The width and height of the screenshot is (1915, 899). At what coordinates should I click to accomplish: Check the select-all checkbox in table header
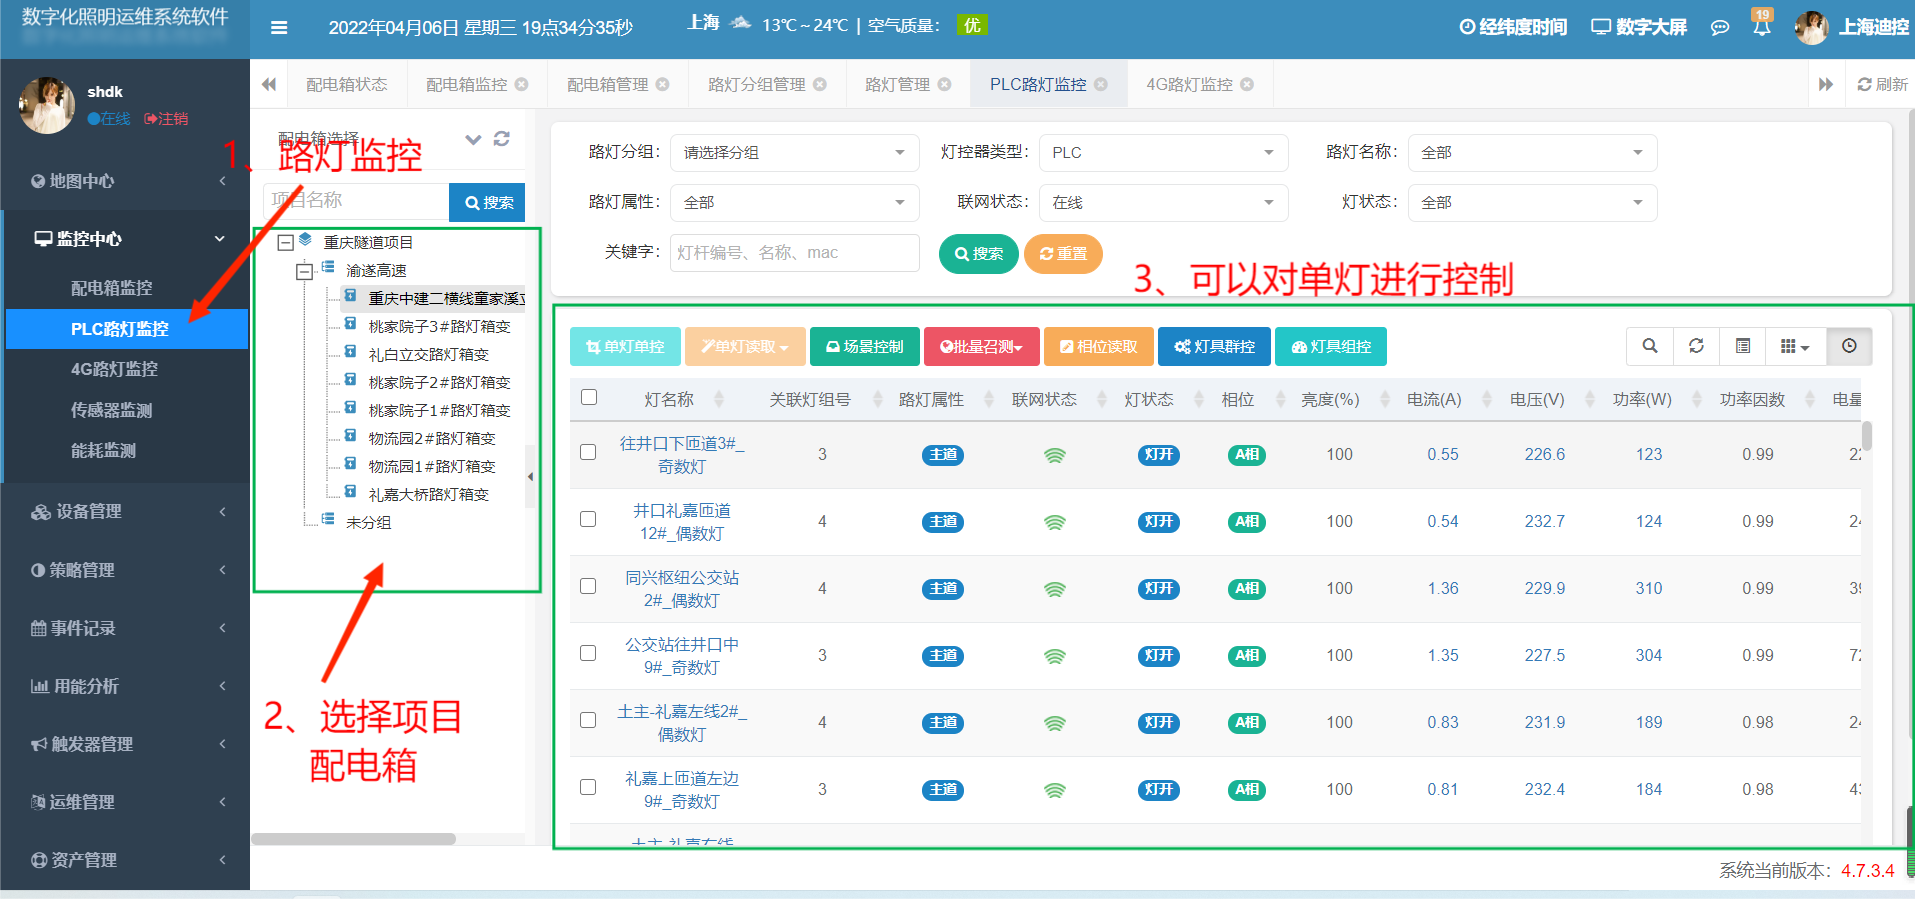589,398
